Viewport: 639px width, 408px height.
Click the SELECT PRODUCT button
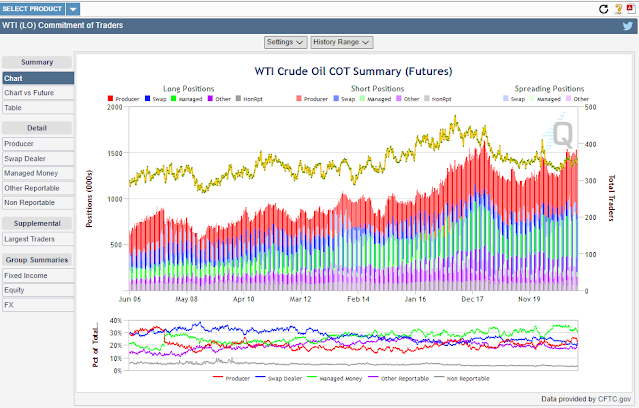point(32,9)
